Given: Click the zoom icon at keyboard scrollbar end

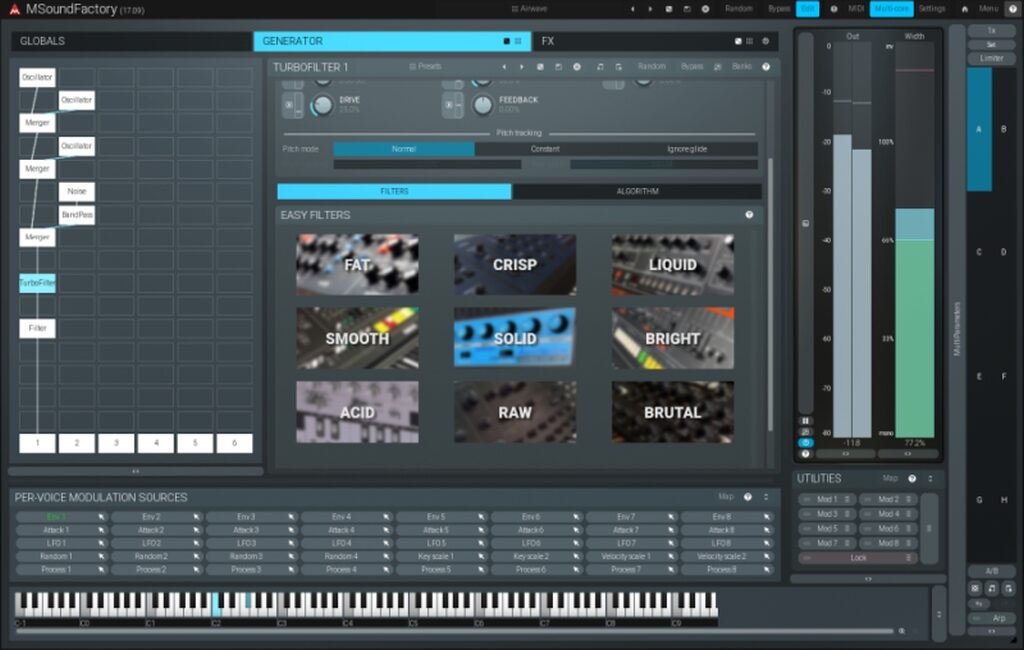Looking at the screenshot, I should [x=902, y=631].
